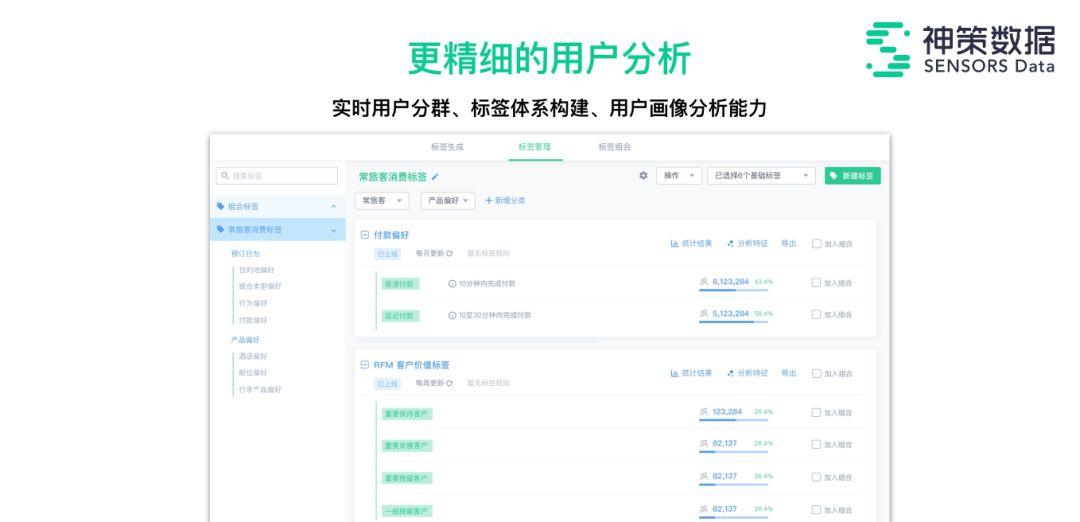Collapse the 付款偏好 section with its minus box
The height and width of the screenshot is (522, 1080).
(x=365, y=235)
